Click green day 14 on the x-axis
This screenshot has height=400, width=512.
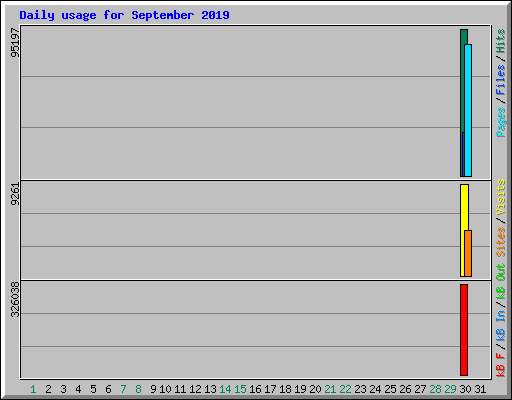pos(225,389)
